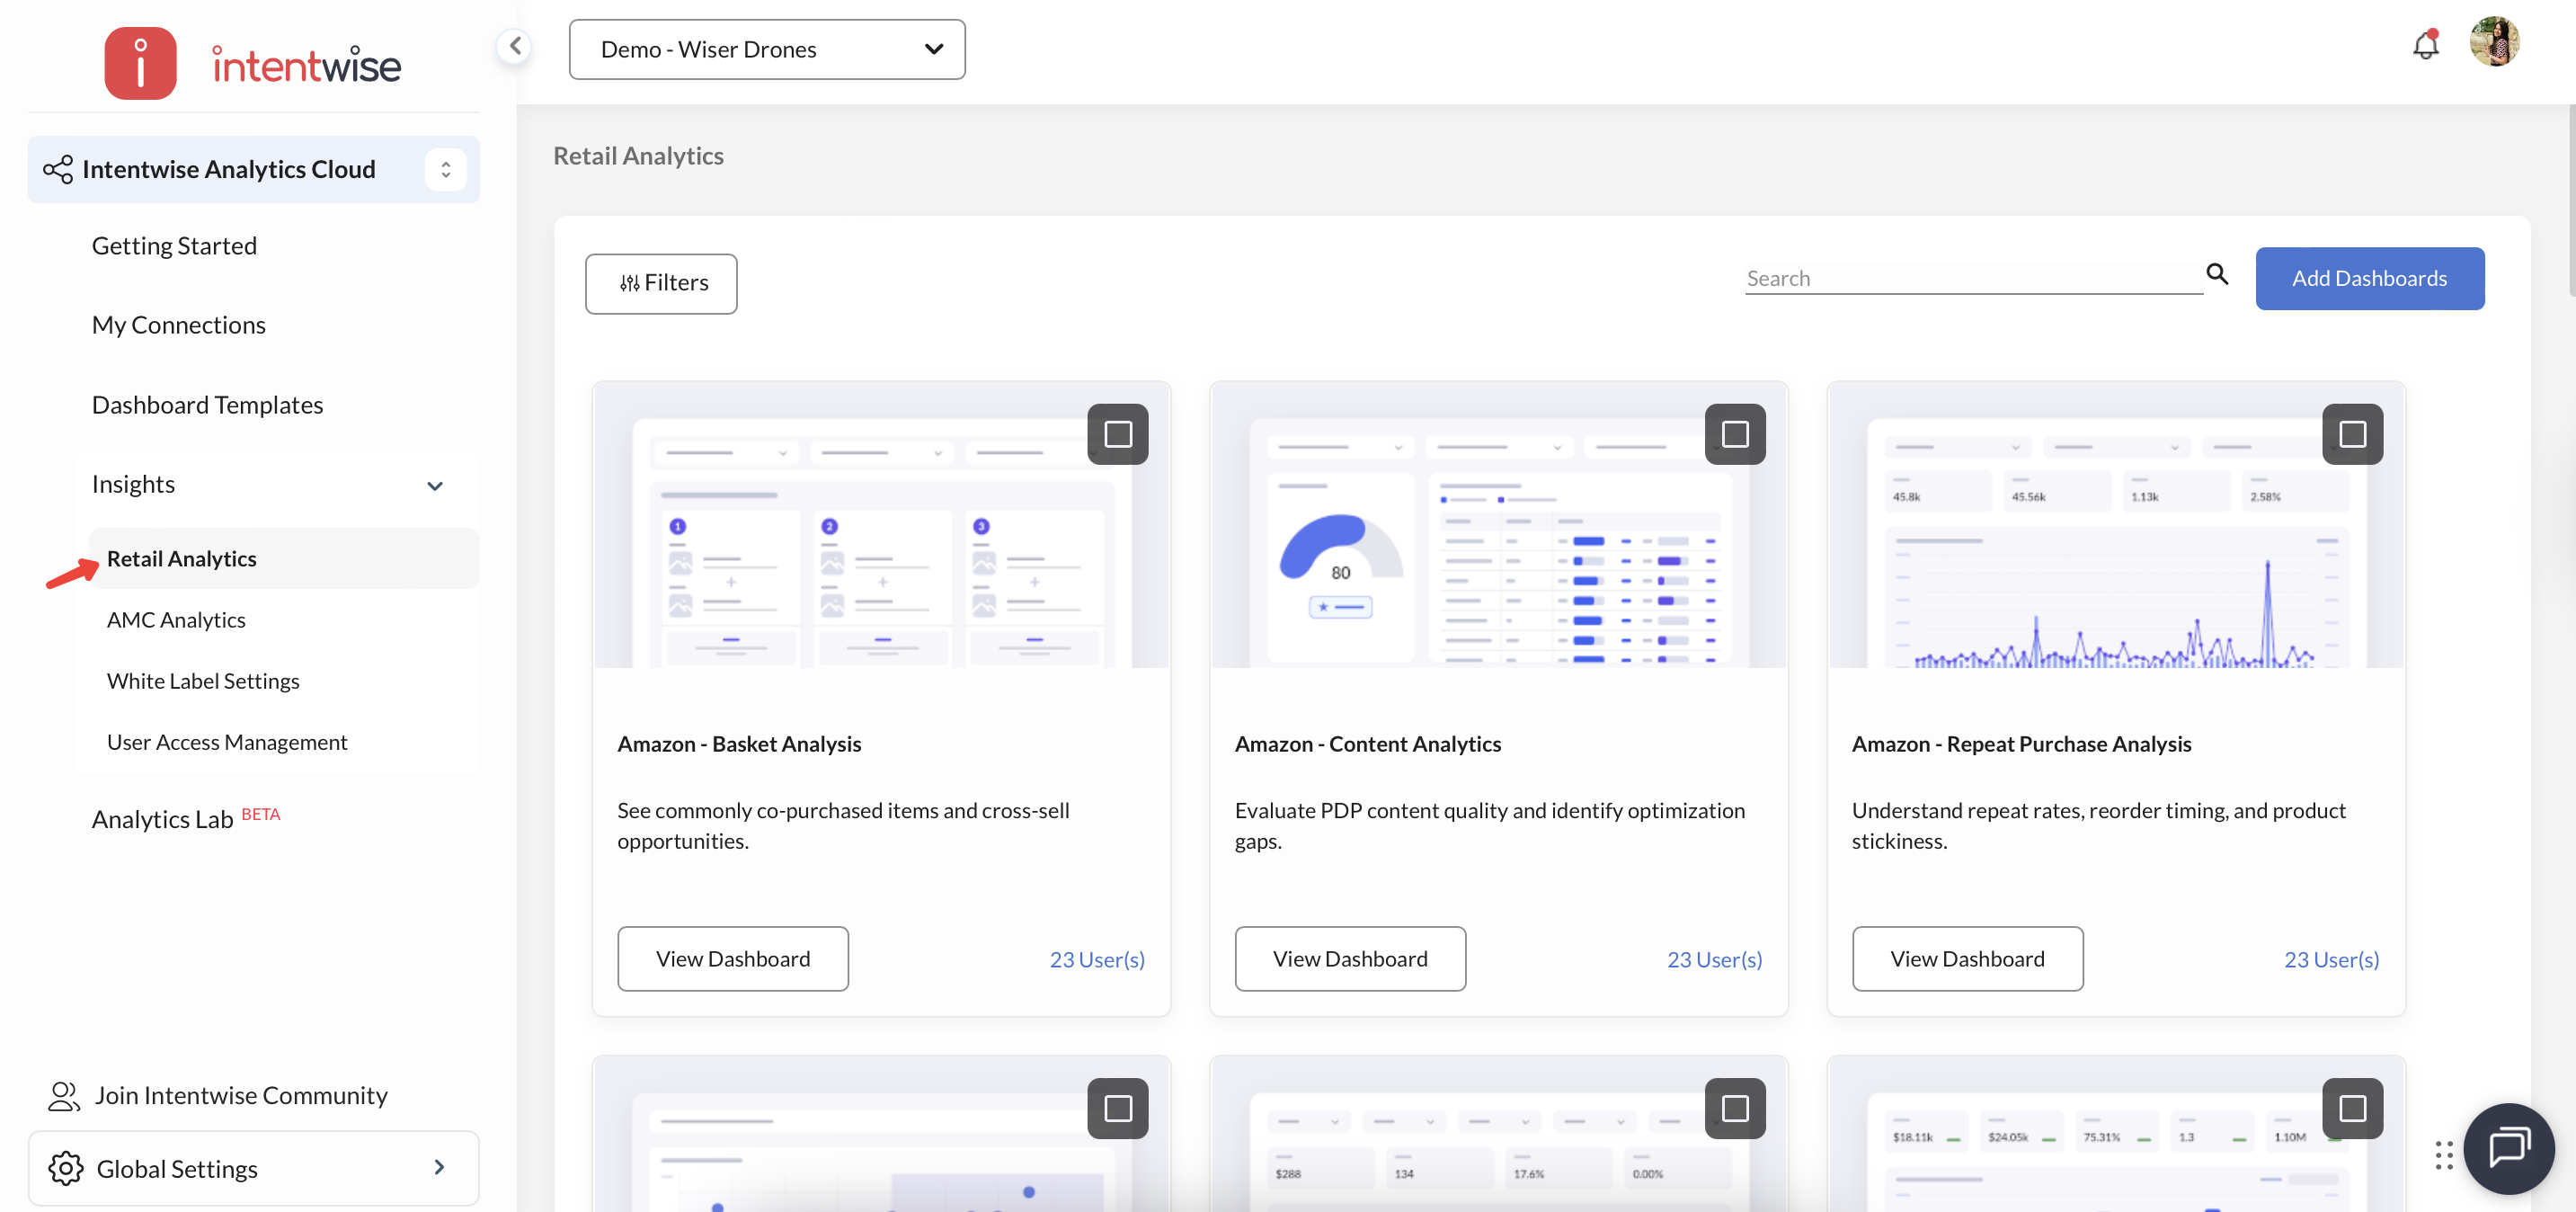Open the user profile avatar
The image size is (2576, 1212).
pyautogui.click(x=2493, y=42)
